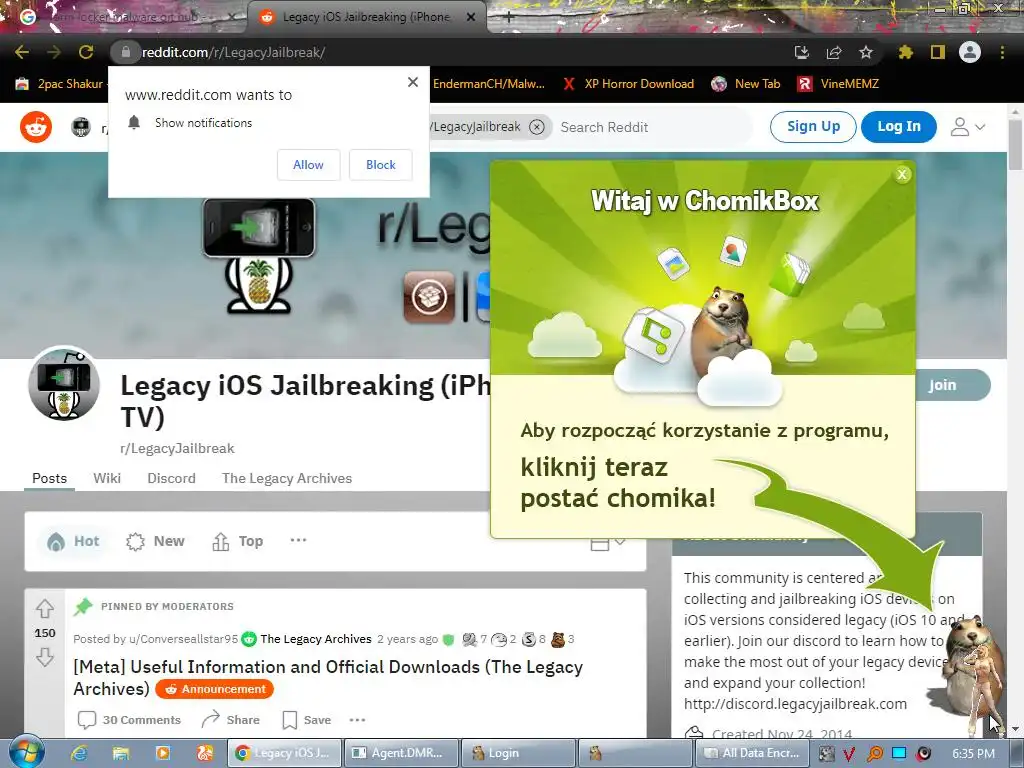Expand the Reddit user menu dropdown

967,127
